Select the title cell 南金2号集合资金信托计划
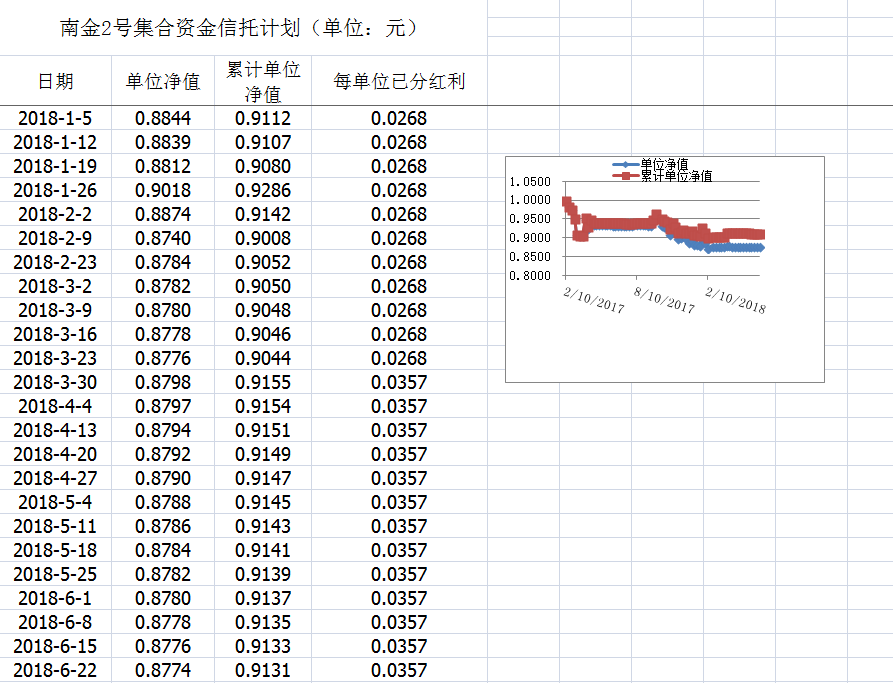The image size is (893, 683). (x=240, y=28)
